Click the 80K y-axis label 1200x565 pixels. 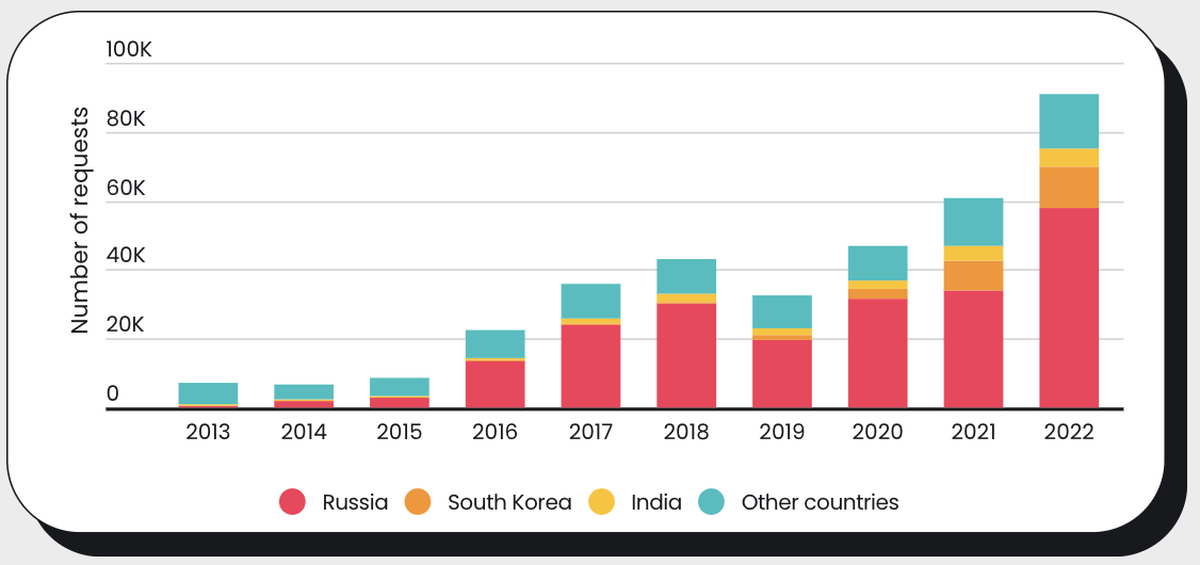[126, 120]
